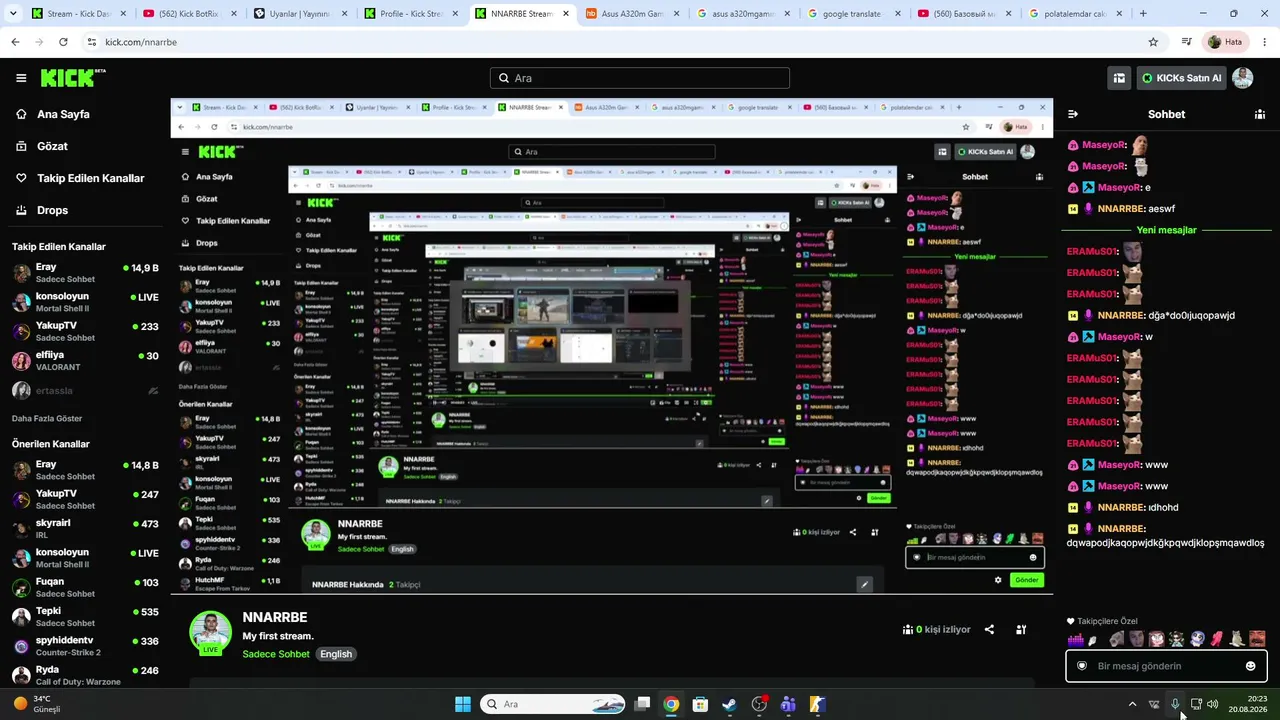Click the Kick search bar labeled Ara
The image size is (1280, 720).
[x=640, y=78]
